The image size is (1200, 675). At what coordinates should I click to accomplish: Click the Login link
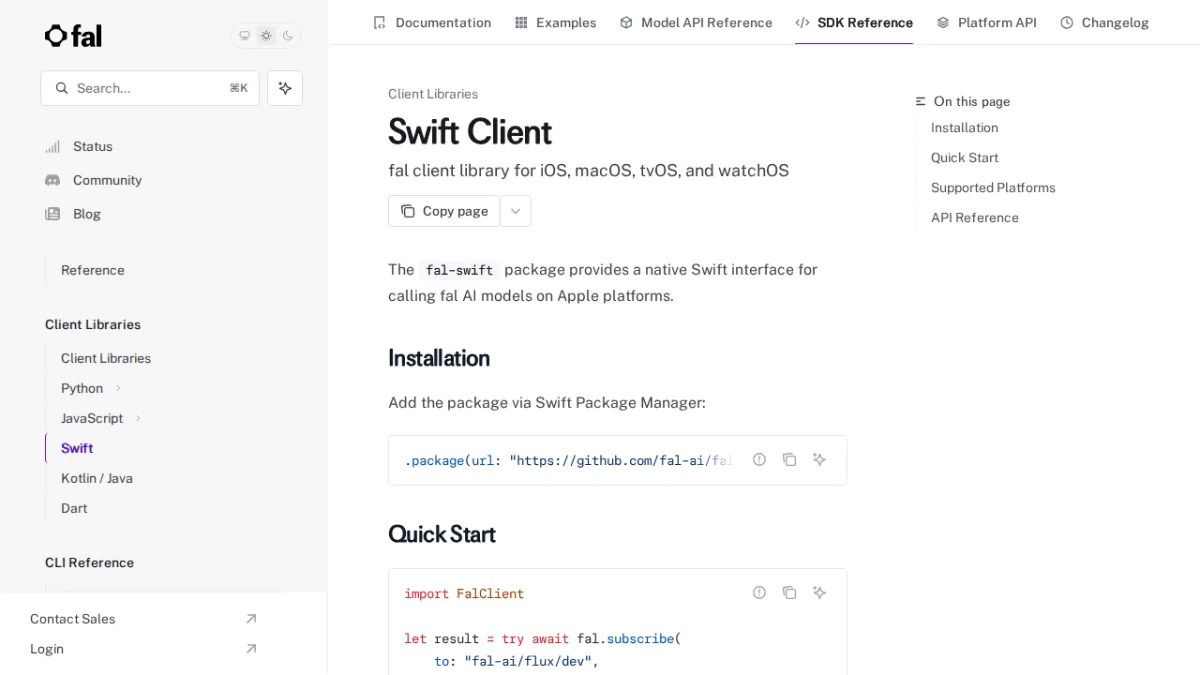[47, 649]
